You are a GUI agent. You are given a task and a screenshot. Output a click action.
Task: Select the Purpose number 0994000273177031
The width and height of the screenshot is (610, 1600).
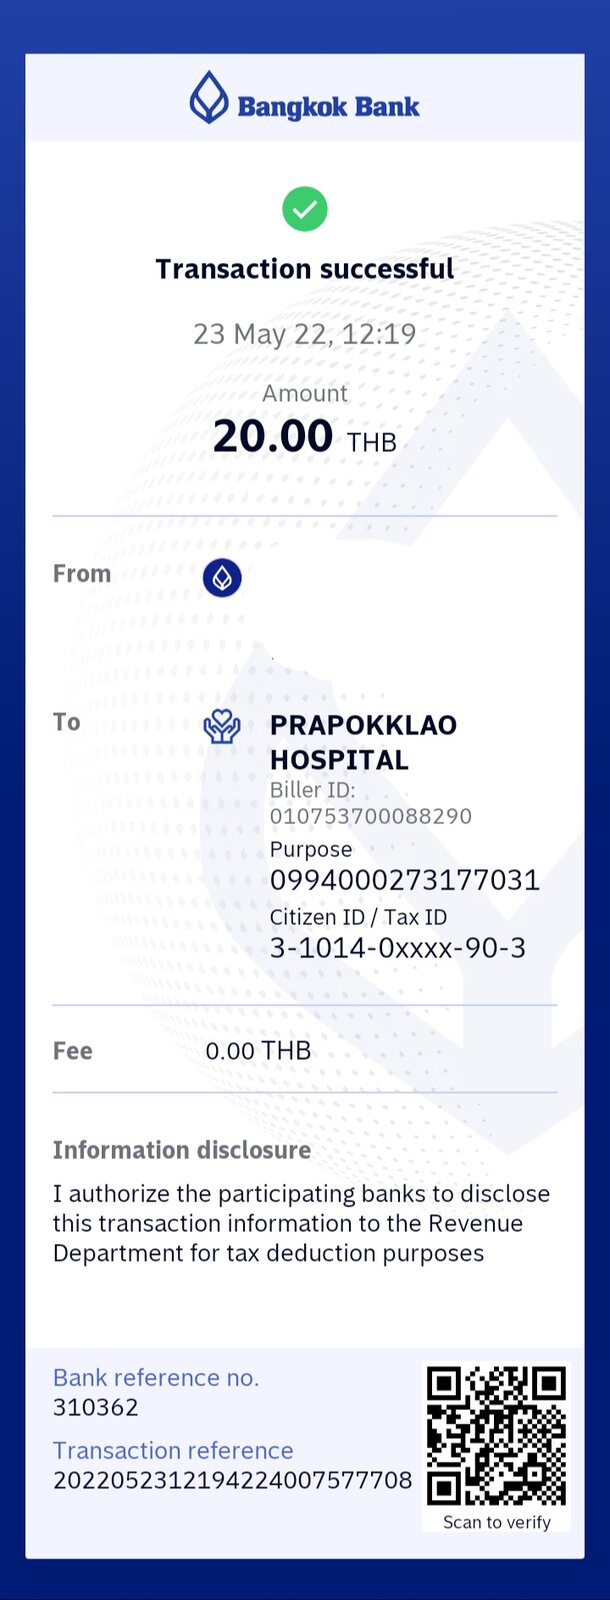pos(405,880)
